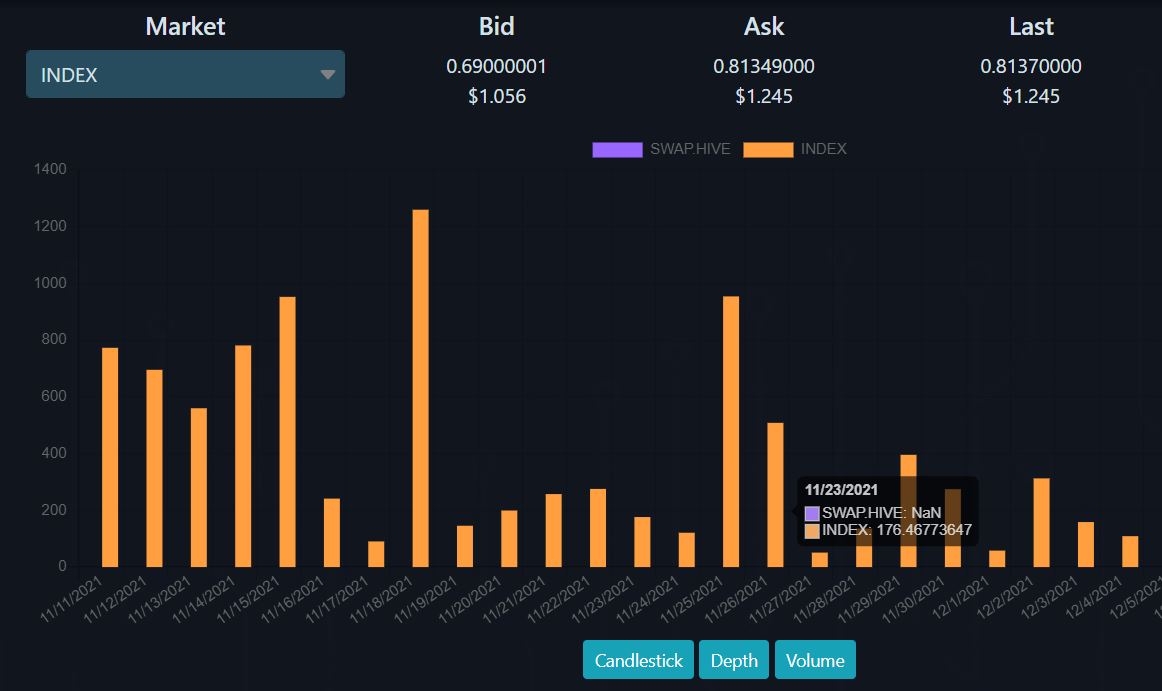Viewport: 1162px width, 691px height.
Task: Click the tallest volume bar for 11/18/2021
Action: tap(420, 389)
